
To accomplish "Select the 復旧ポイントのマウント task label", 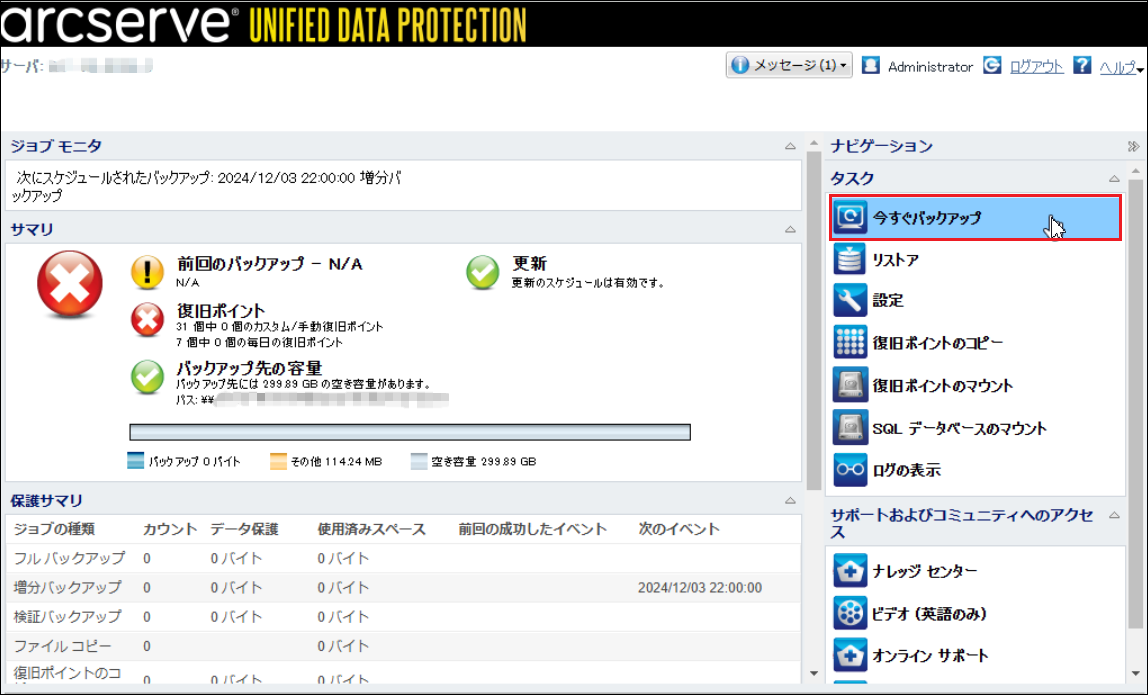I will pyautogui.click(x=943, y=385).
